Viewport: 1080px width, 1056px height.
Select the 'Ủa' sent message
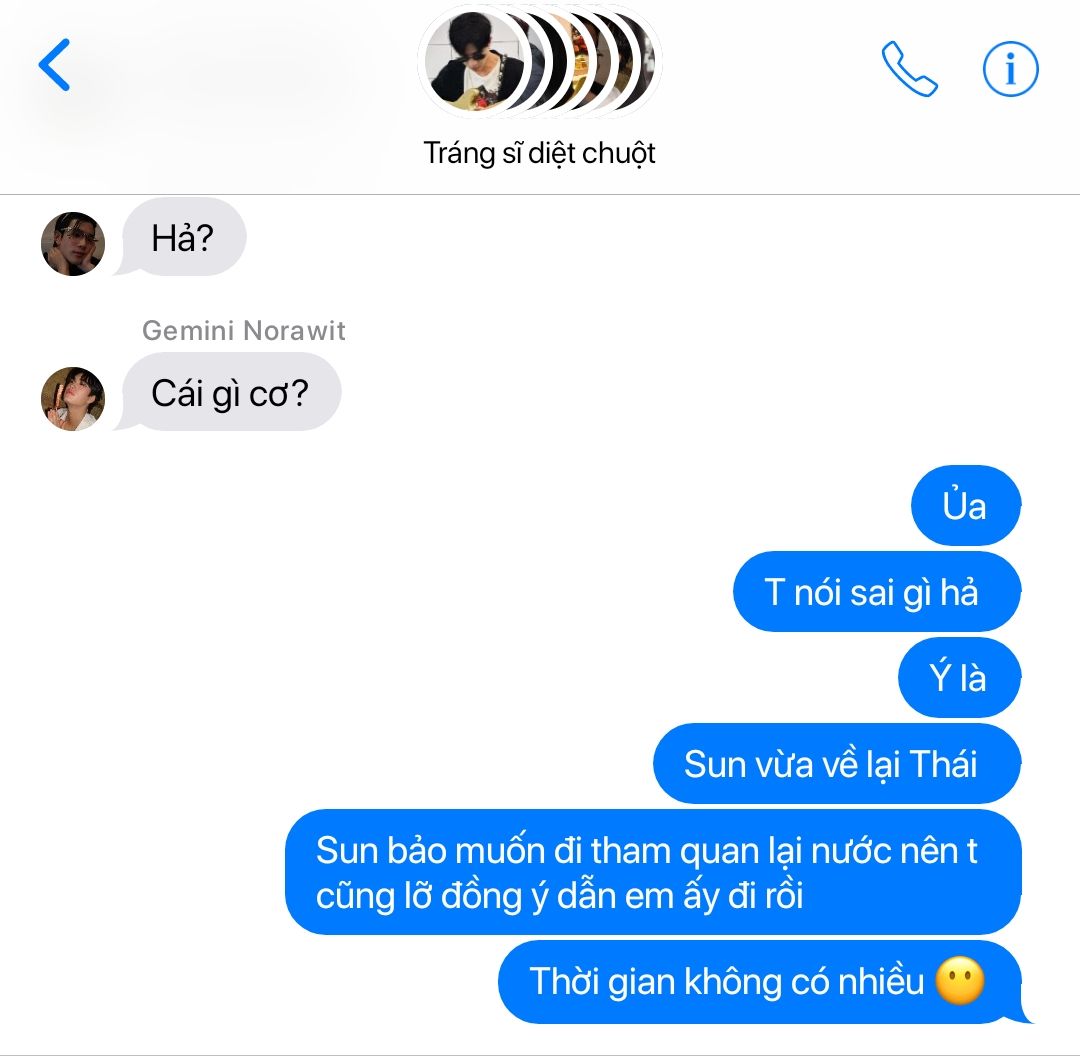pyautogui.click(x=966, y=506)
